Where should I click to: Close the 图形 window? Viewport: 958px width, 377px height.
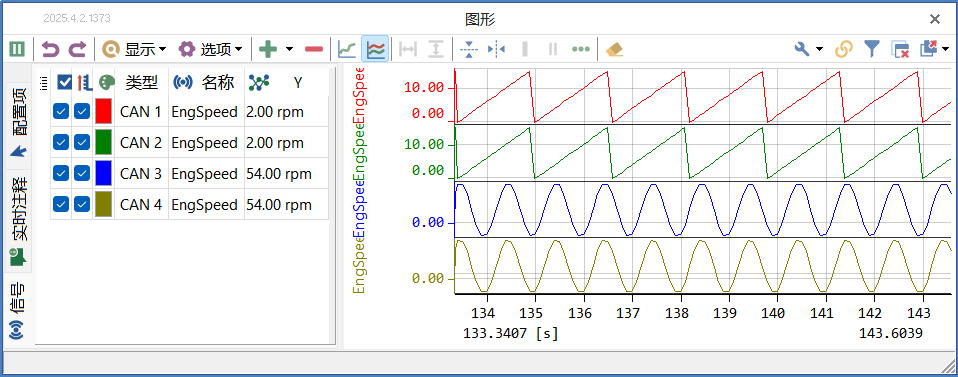pos(934,19)
